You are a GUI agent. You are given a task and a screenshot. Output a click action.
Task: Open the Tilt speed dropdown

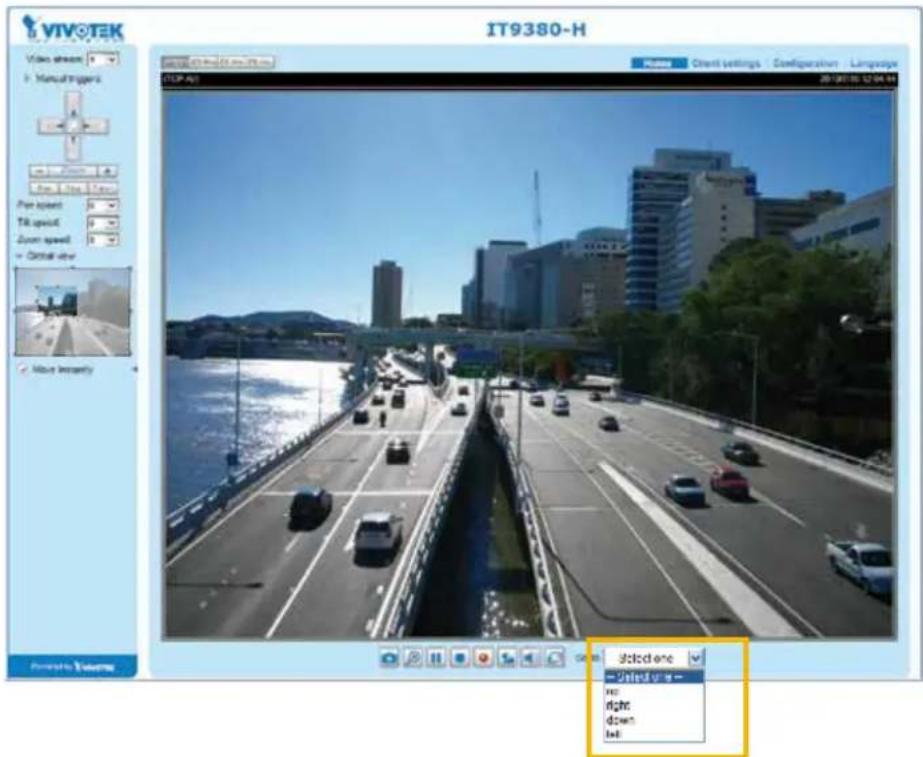(x=103, y=223)
